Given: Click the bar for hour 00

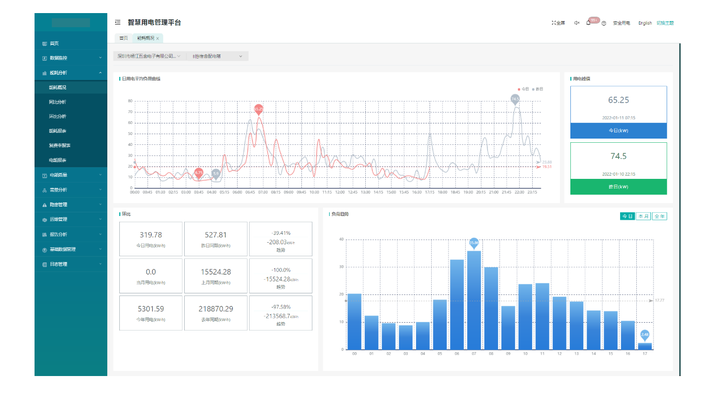Looking at the screenshot, I should (x=354, y=322).
